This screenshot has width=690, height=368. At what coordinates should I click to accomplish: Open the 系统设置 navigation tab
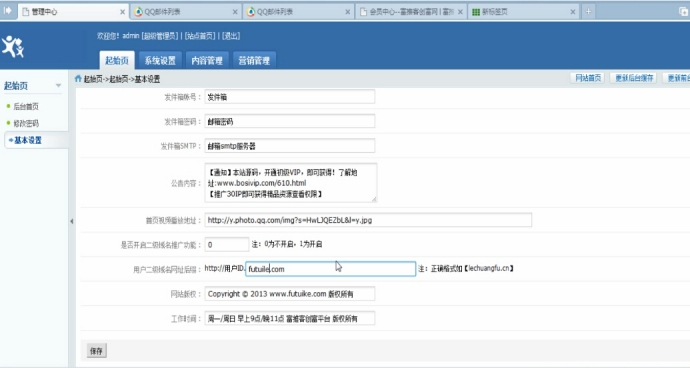pos(160,60)
